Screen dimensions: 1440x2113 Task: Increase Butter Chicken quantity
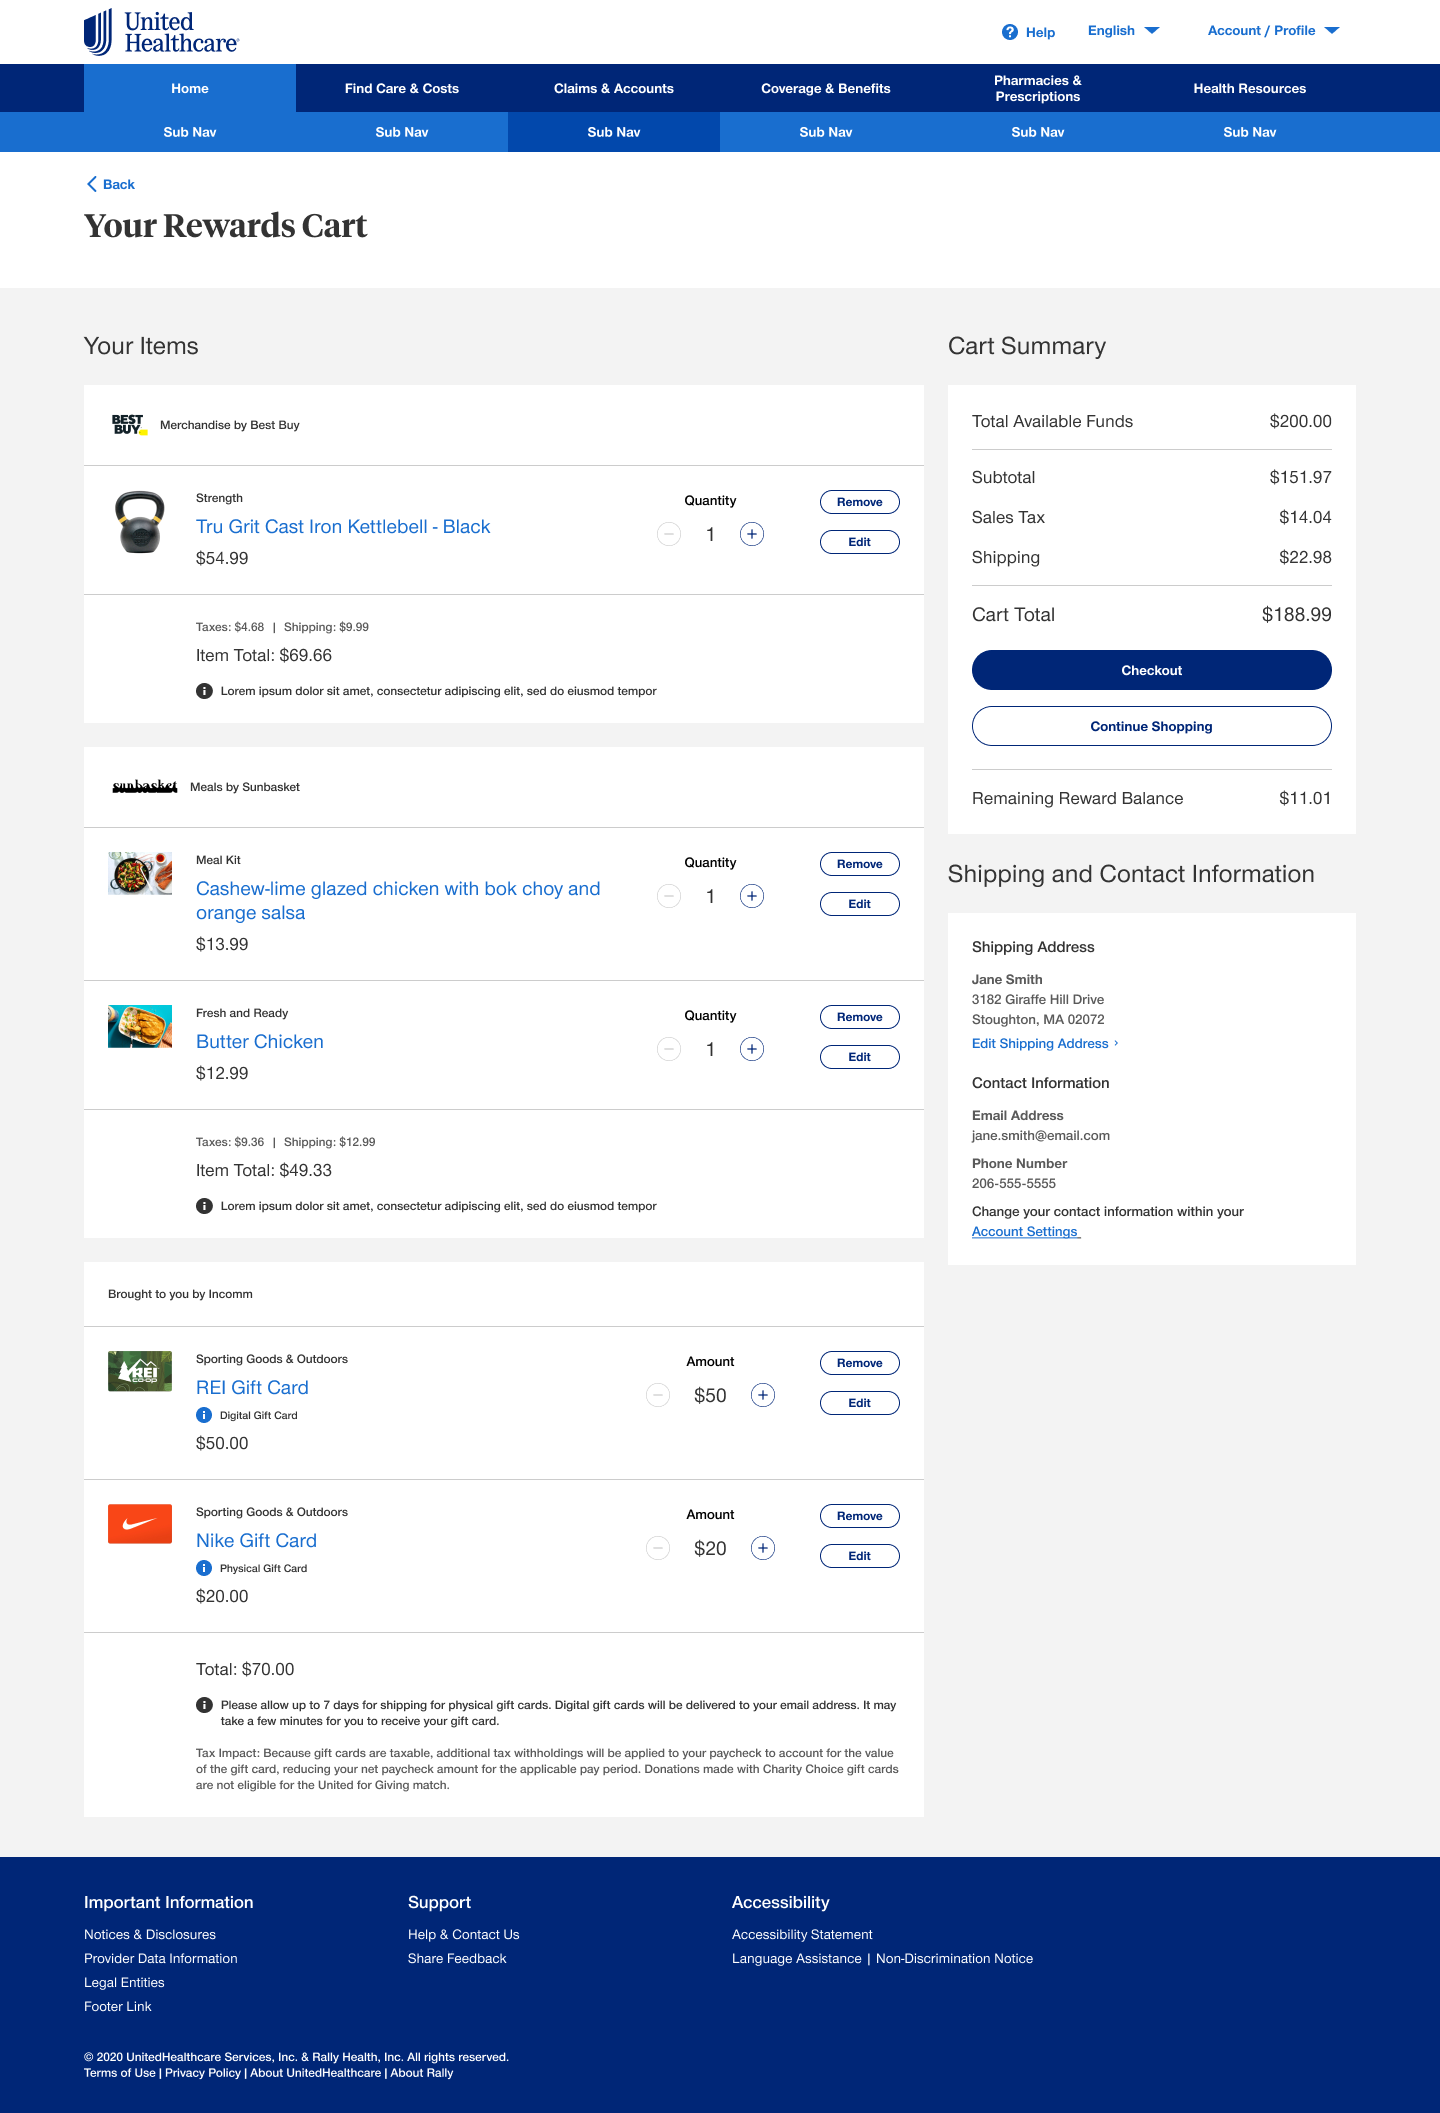point(752,1049)
